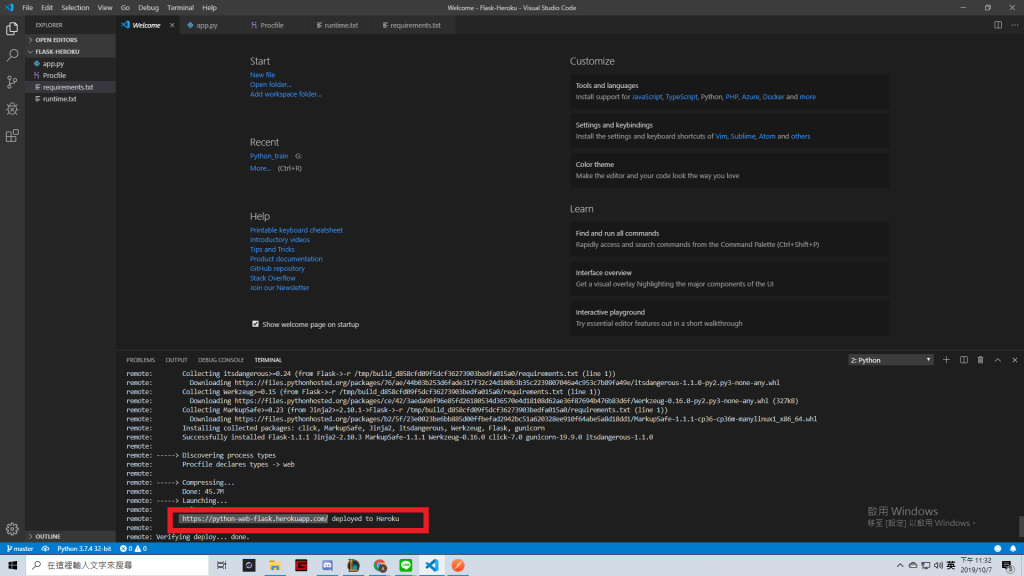
Task: Open the editor More Actions ellipsis
Action: 1014,25
